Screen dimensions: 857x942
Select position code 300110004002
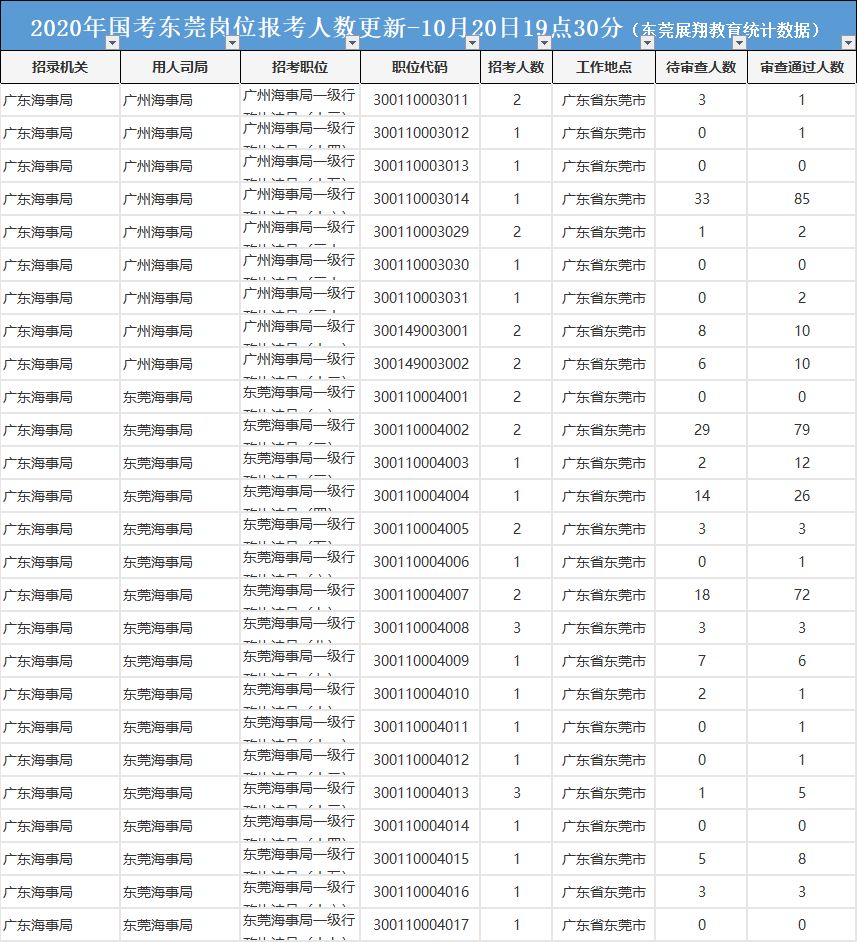(x=420, y=430)
